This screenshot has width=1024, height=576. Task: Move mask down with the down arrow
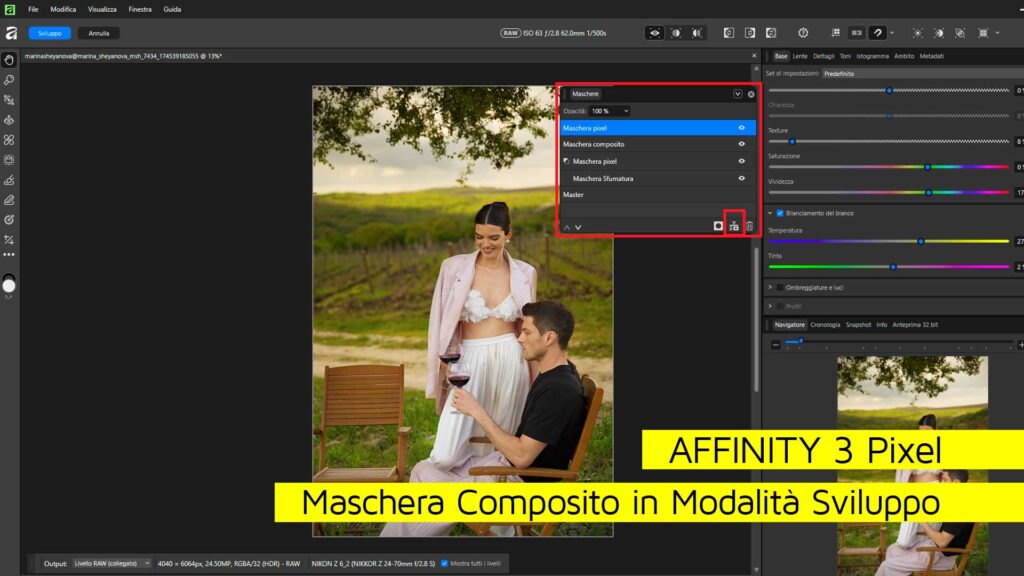pos(578,227)
